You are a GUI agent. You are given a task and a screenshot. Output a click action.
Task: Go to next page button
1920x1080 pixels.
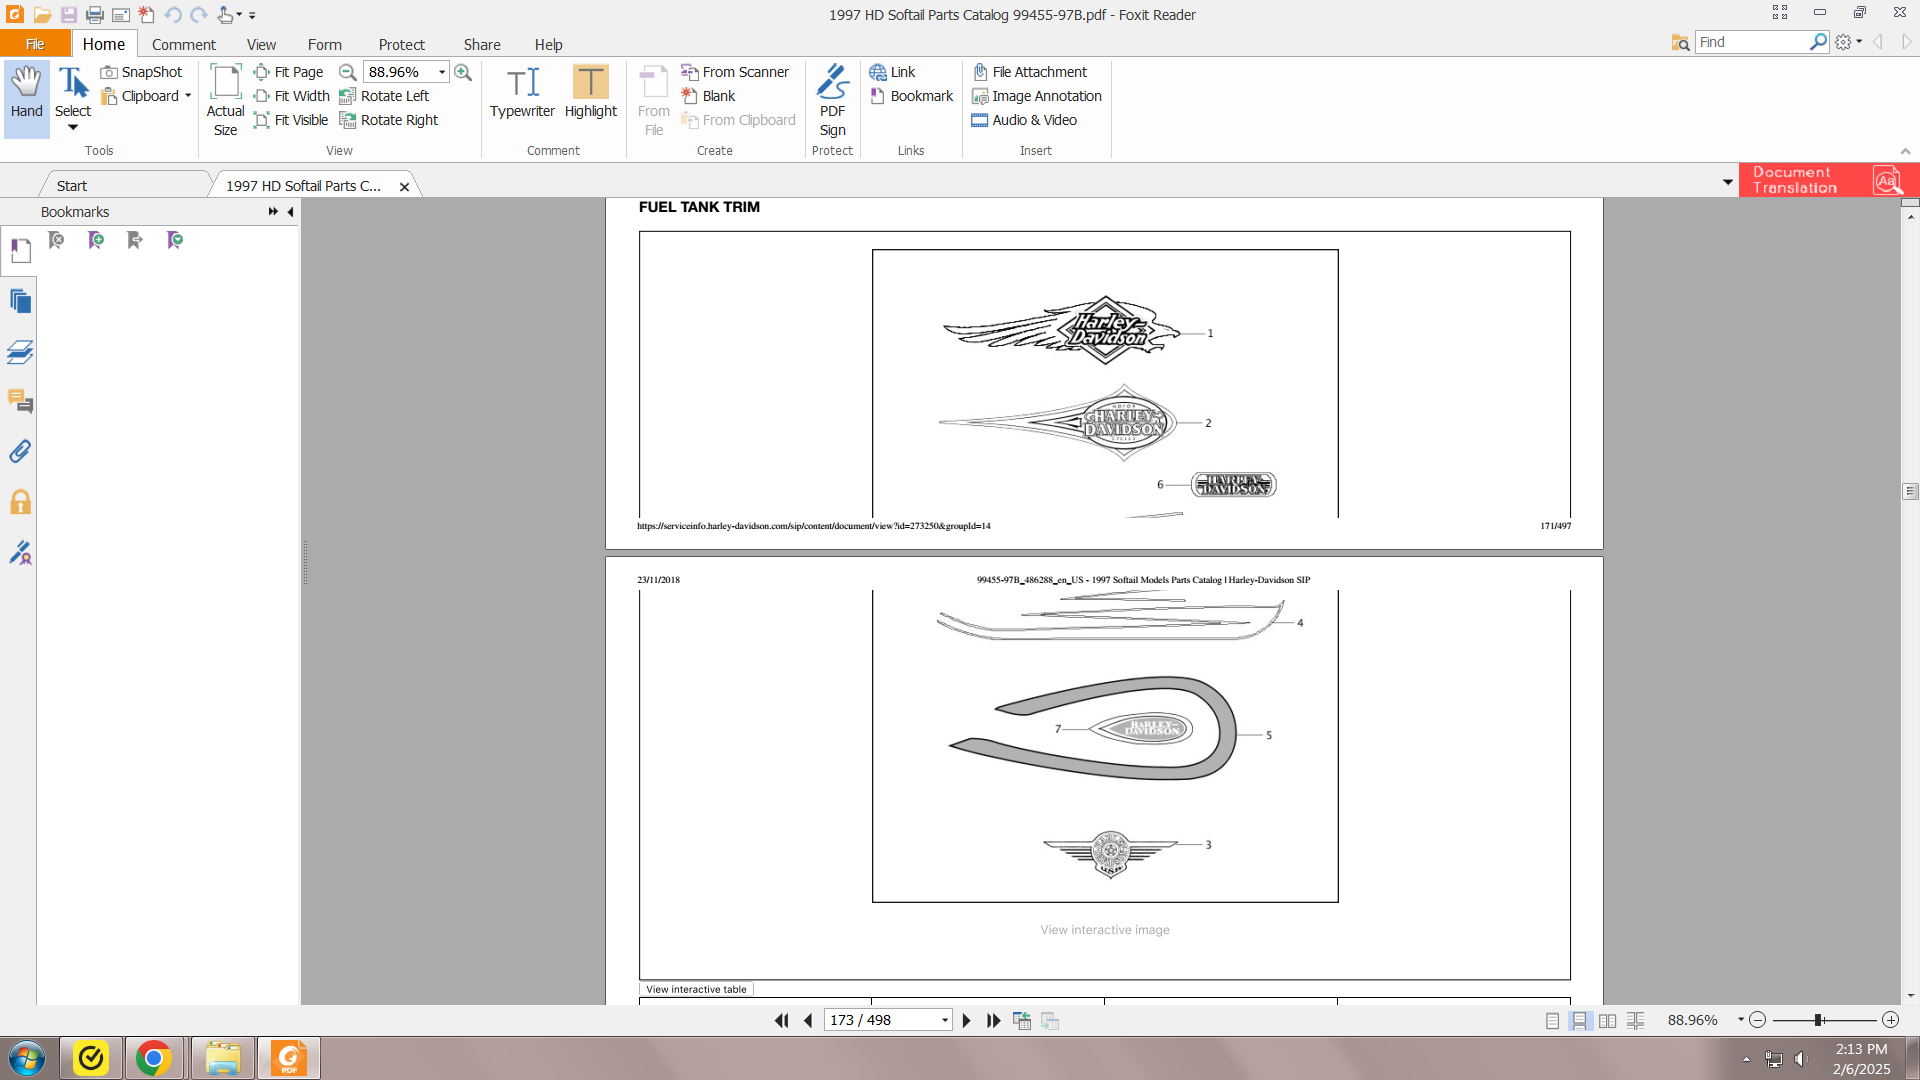coord(966,1020)
